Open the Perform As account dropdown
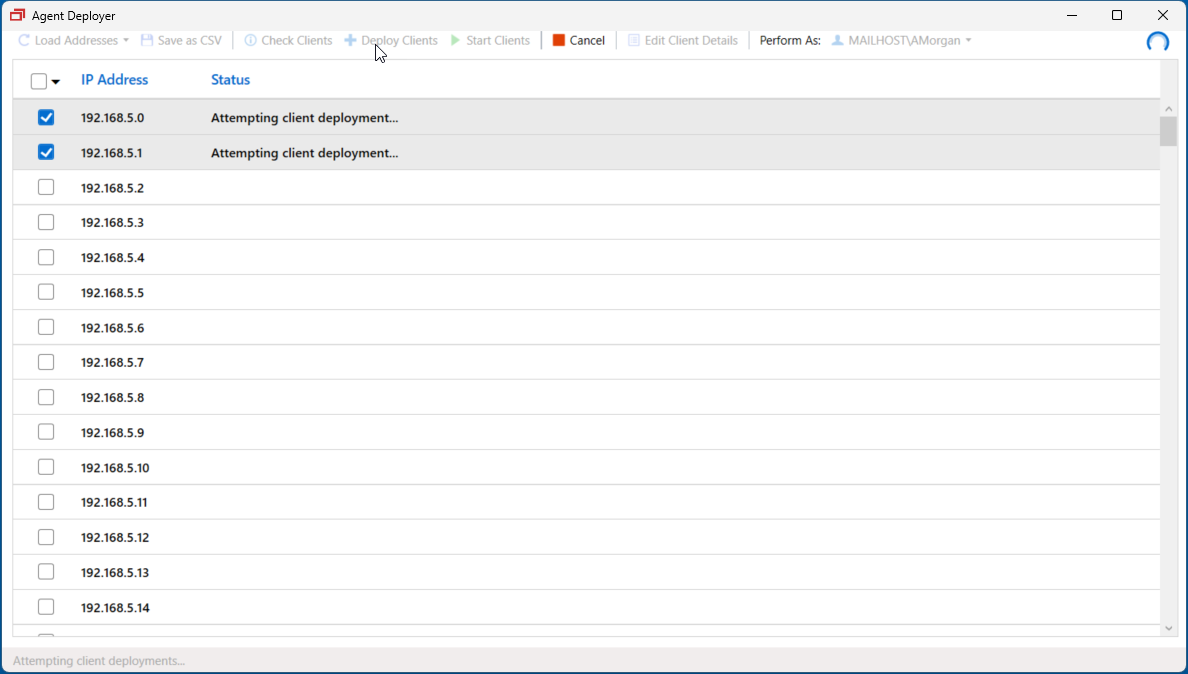 (968, 40)
